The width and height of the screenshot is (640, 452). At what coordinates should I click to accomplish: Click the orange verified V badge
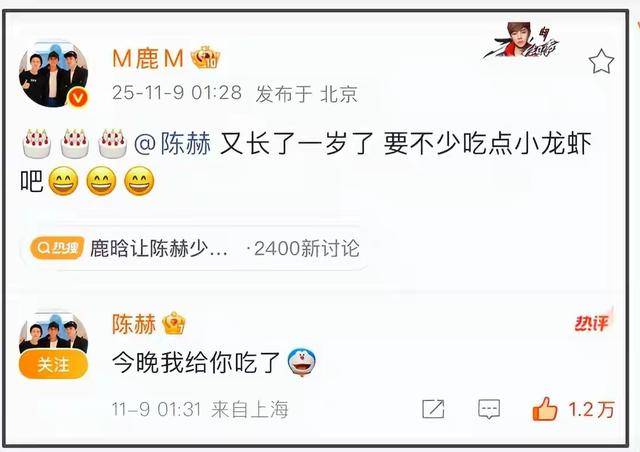[x=78, y=98]
